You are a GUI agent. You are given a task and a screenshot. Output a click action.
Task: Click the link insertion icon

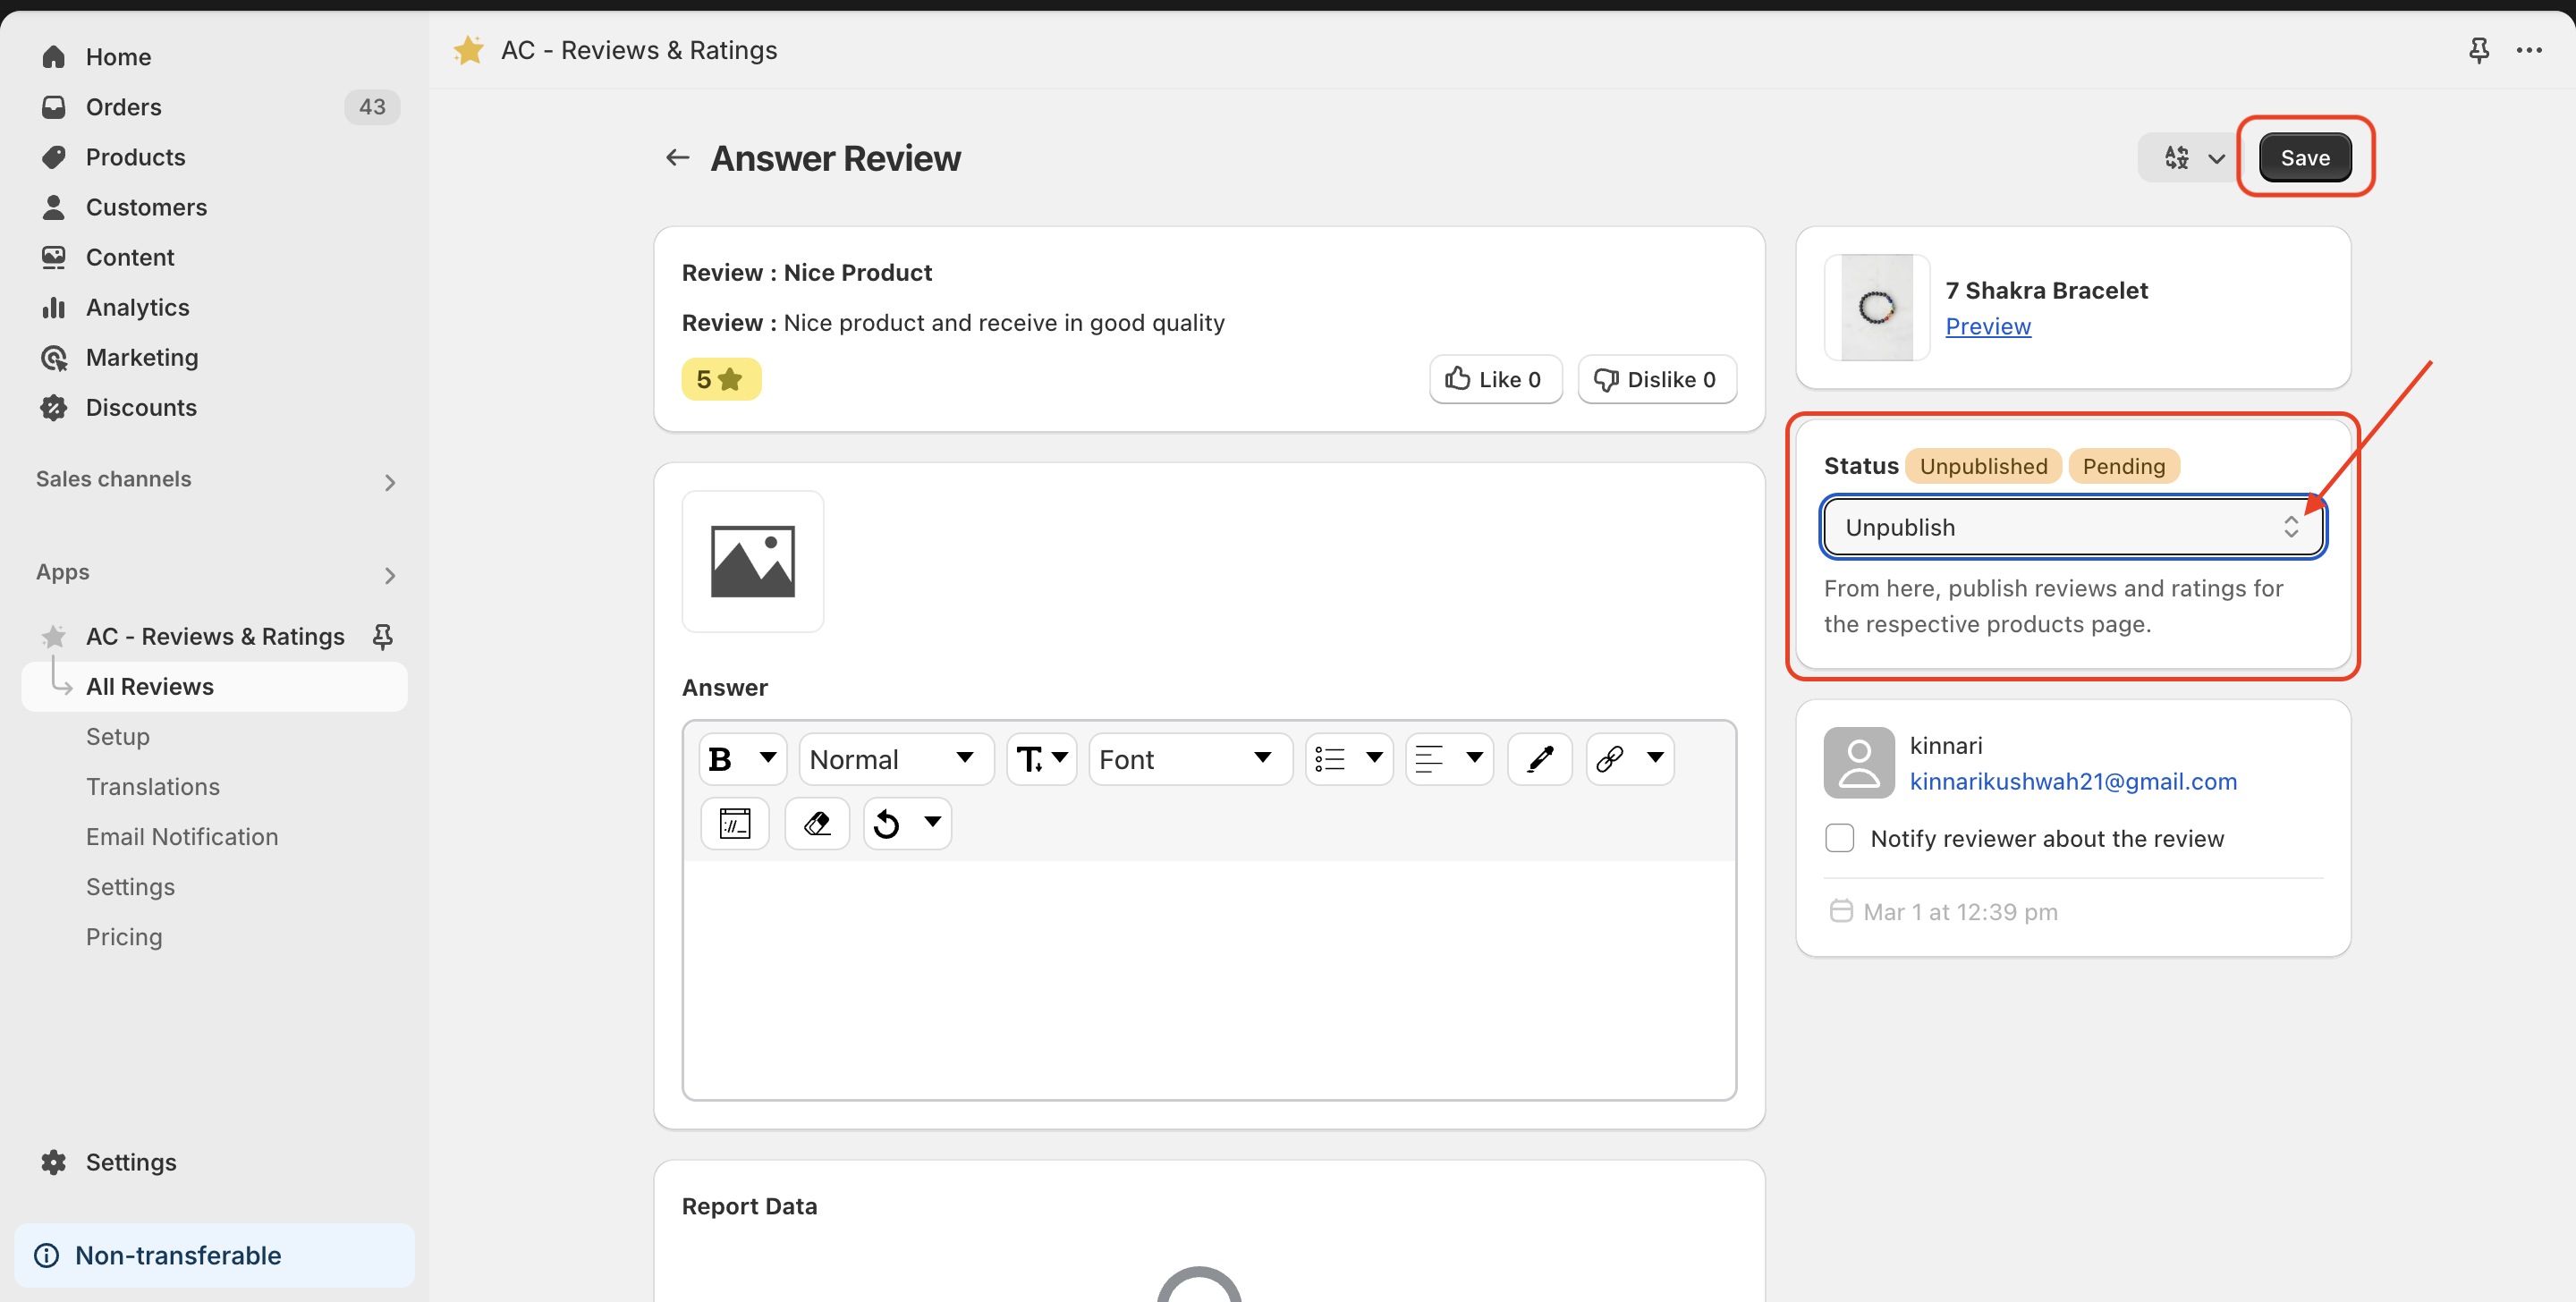(x=1609, y=757)
